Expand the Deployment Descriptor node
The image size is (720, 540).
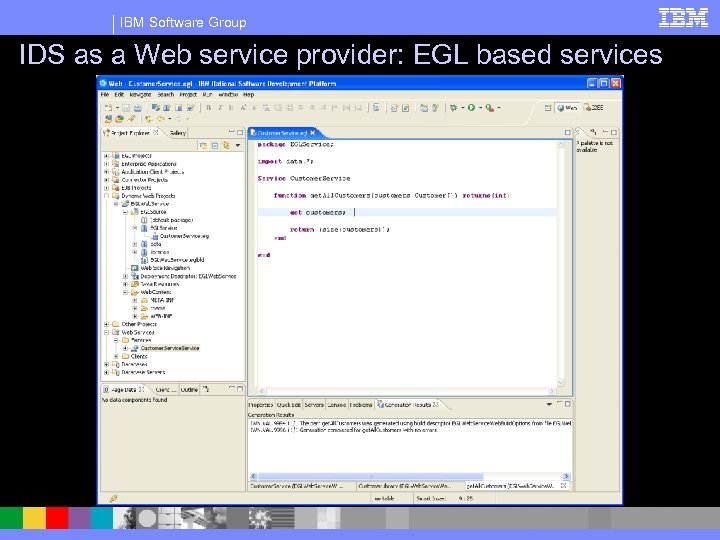pos(125,276)
